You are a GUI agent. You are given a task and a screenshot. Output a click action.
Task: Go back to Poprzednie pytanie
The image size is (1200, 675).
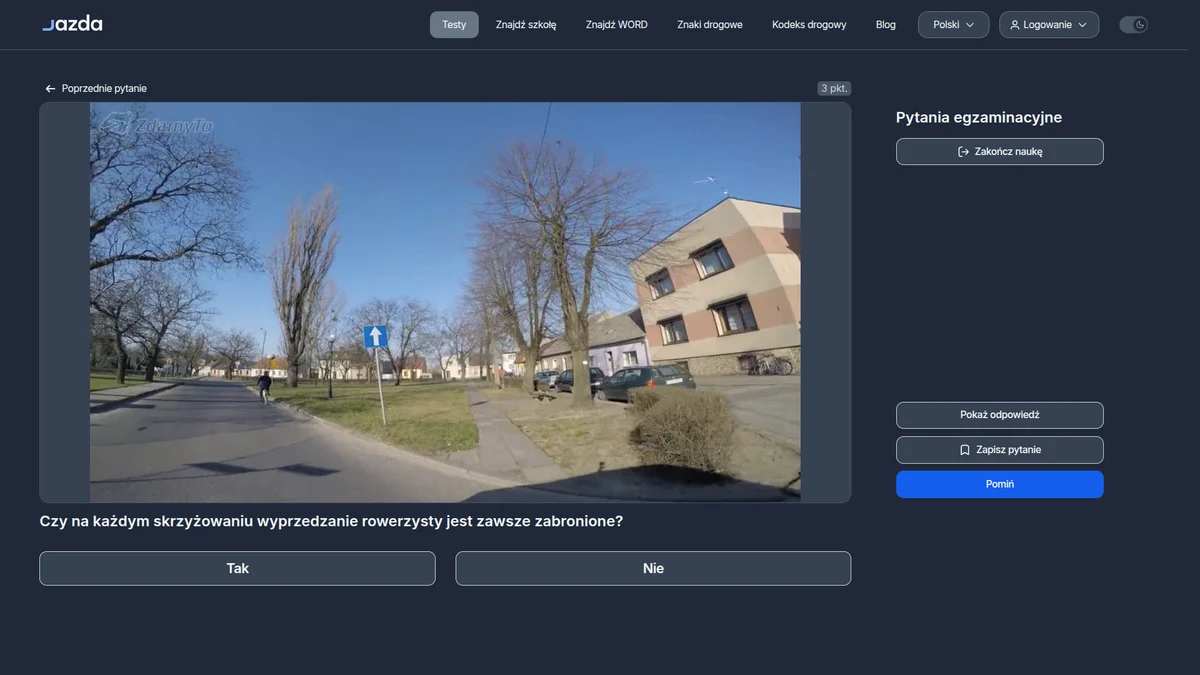coord(96,89)
